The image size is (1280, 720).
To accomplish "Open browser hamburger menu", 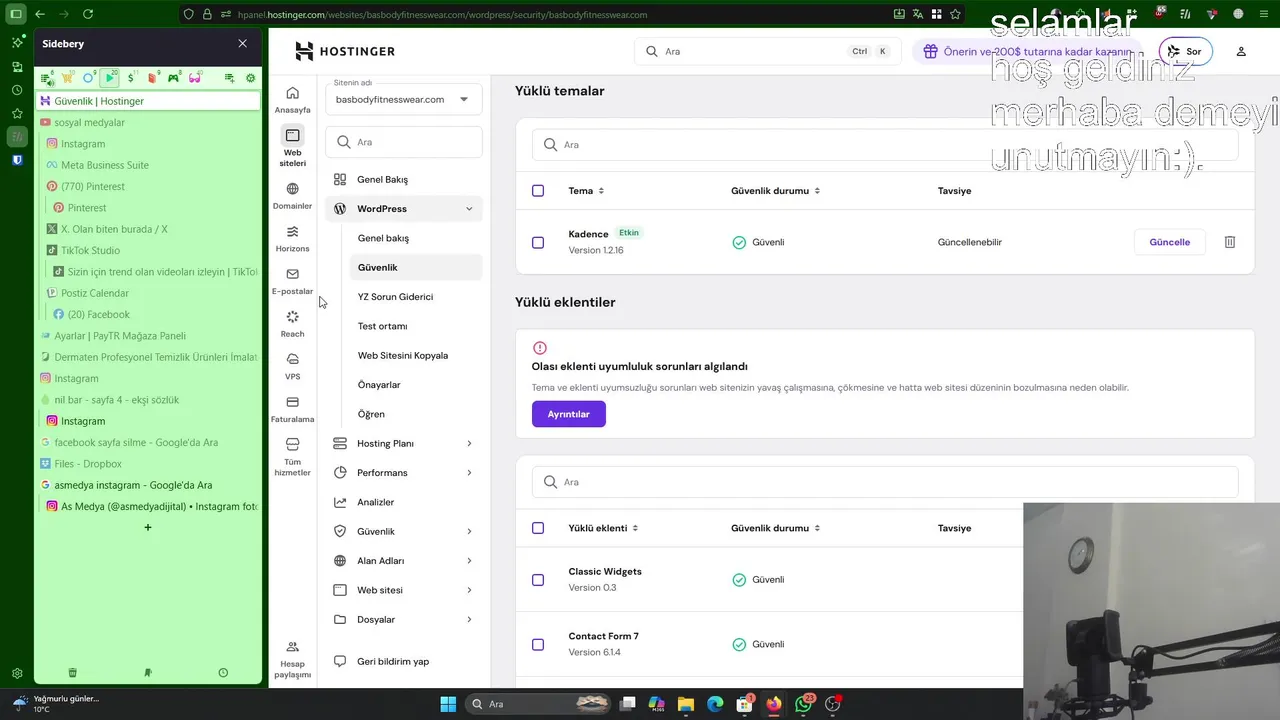I will point(1265,14).
